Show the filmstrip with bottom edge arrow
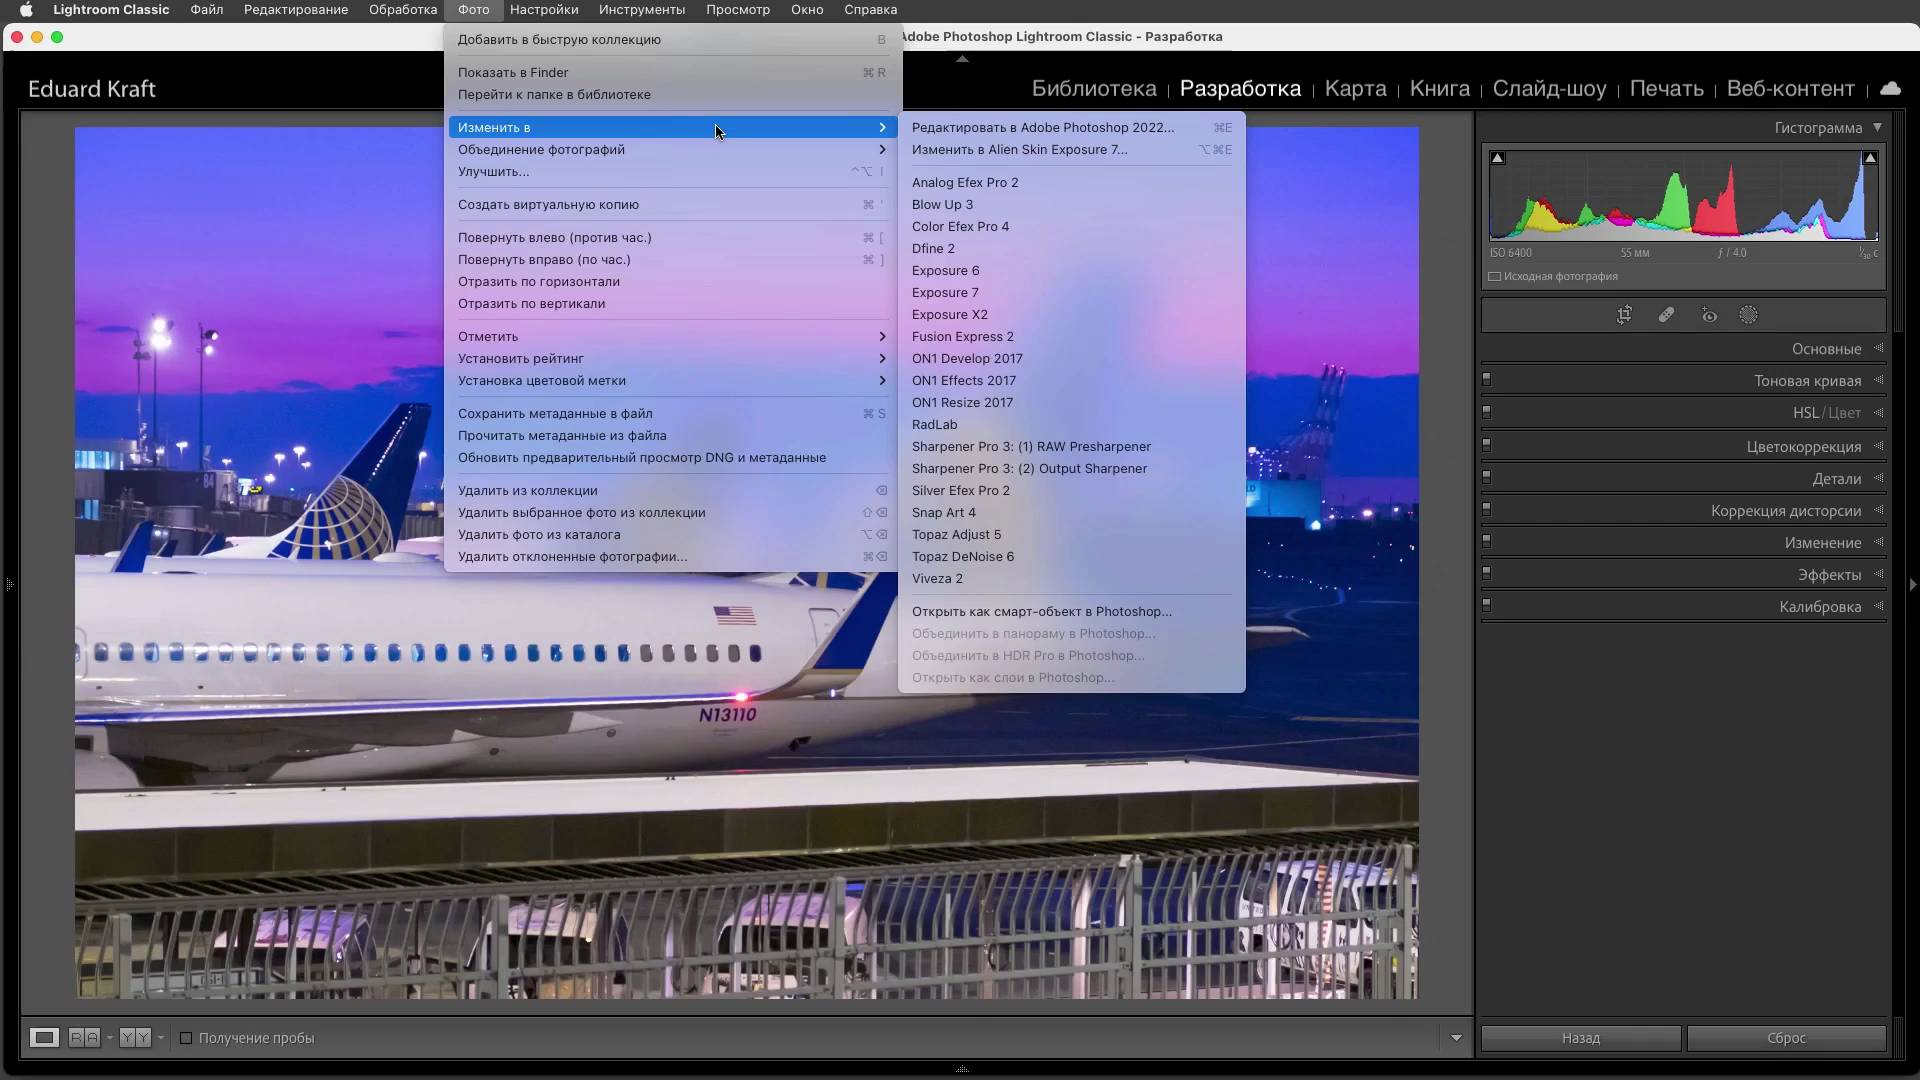The width and height of the screenshot is (1920, 1080). [x=962, y=1069]
